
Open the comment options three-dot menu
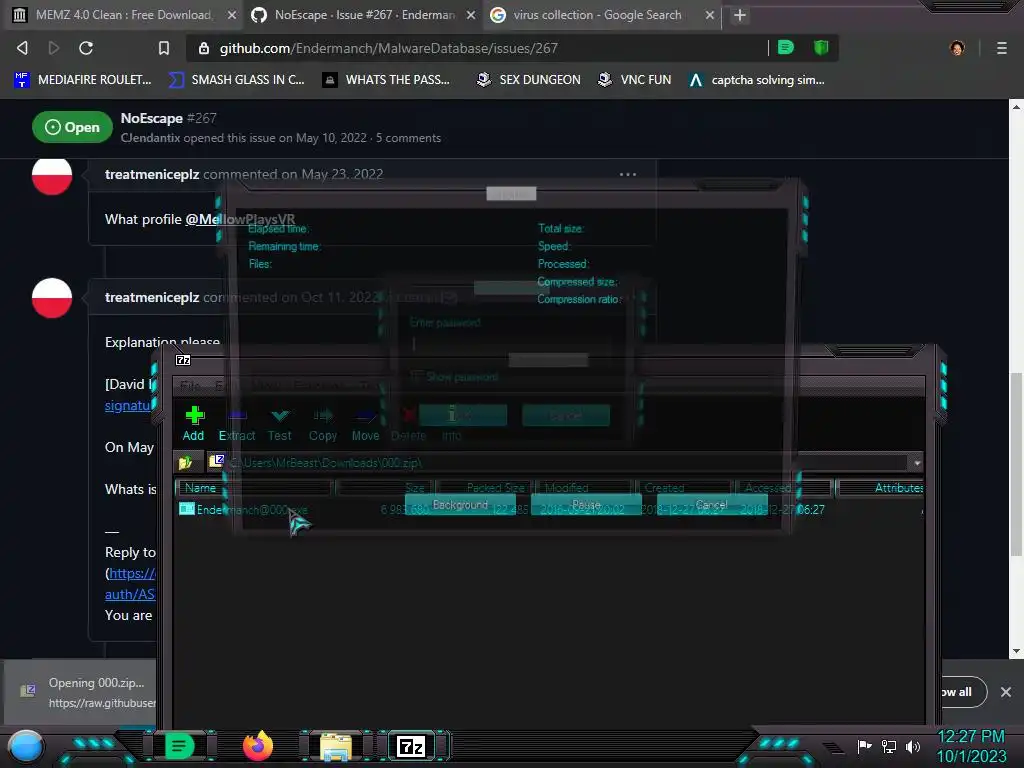point(628,174)
